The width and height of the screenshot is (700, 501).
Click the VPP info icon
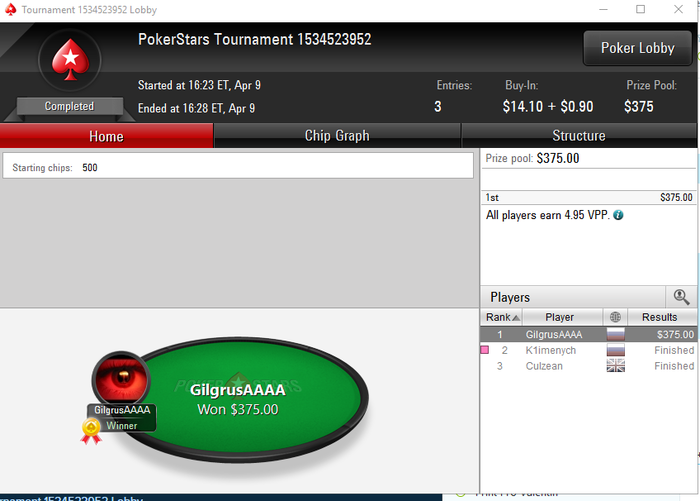(618, 215)
